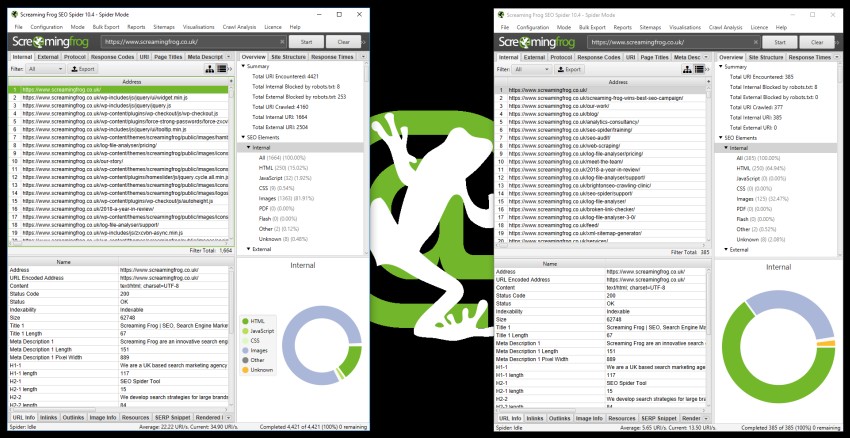850x438 pixels.
Task: Open Inlinks tab in left window
Action: click(49, 417)
